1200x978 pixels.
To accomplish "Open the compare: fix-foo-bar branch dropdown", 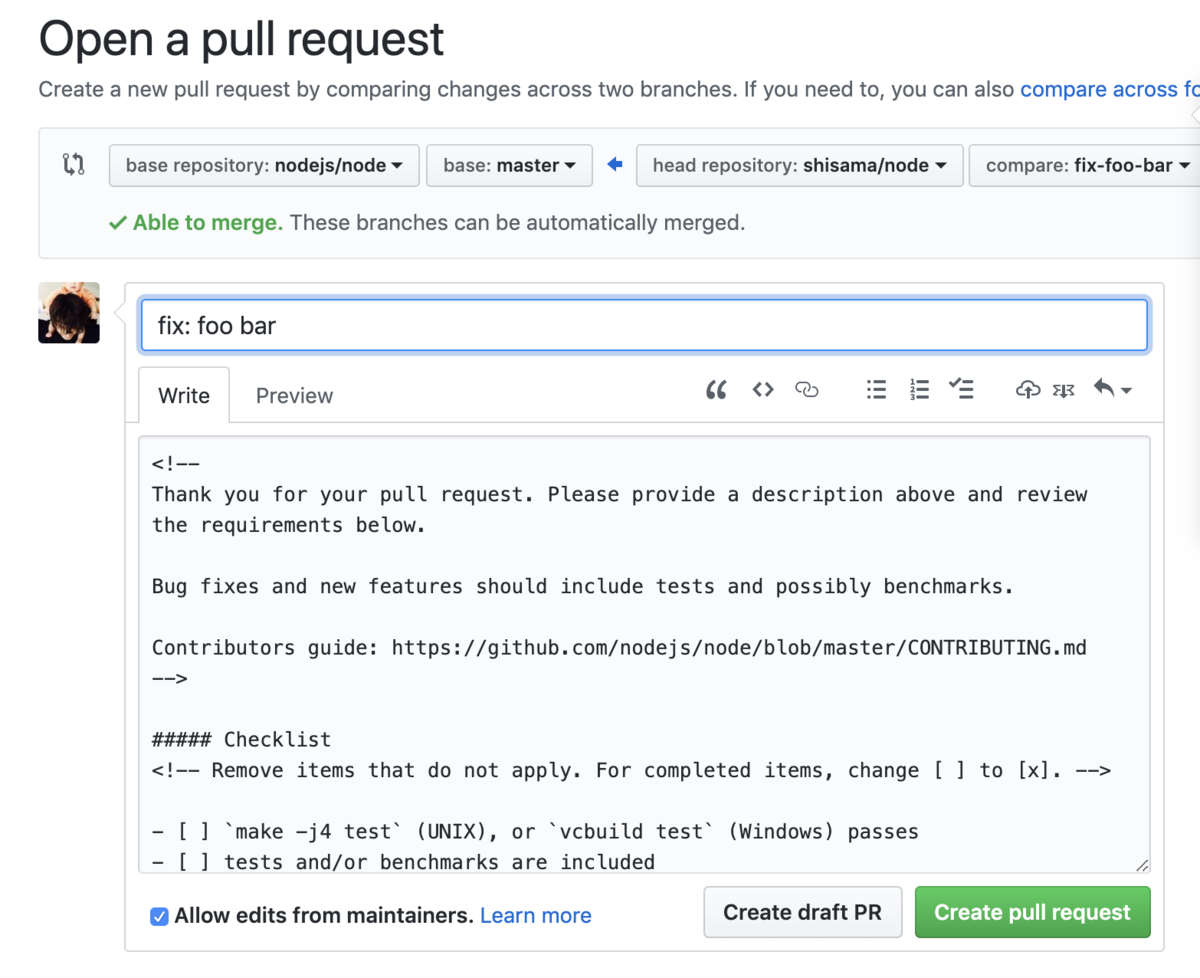I will [1087, 166].
